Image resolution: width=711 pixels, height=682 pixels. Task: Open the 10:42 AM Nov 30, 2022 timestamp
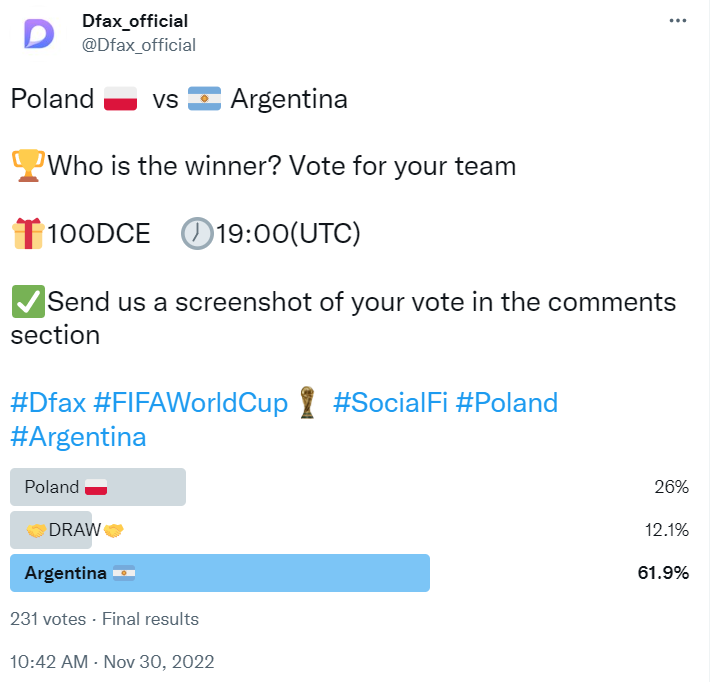click(112, 662)
